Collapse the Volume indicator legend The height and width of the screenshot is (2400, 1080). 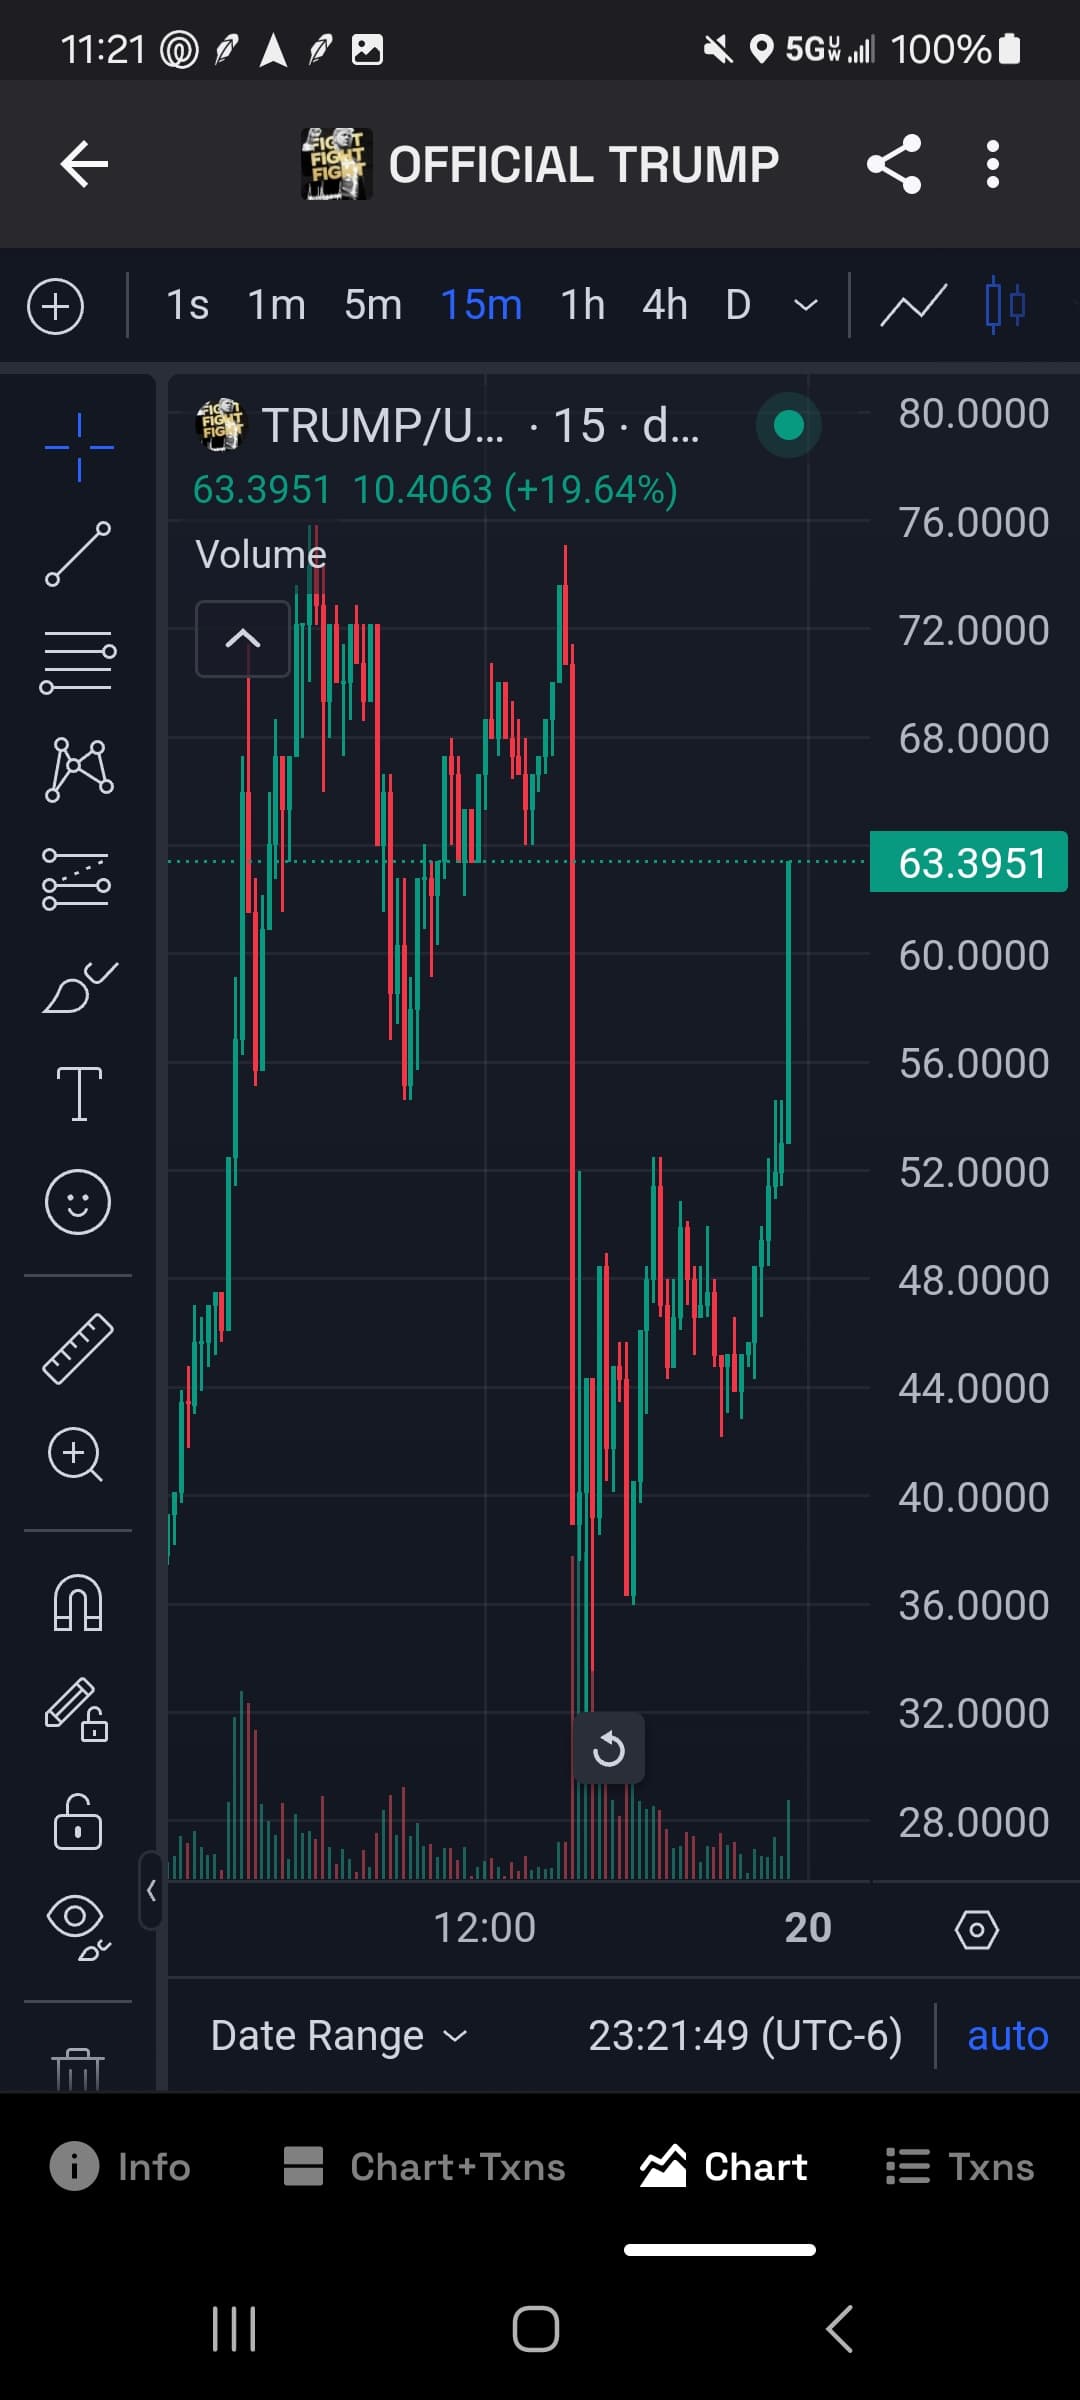click(243, 639)
